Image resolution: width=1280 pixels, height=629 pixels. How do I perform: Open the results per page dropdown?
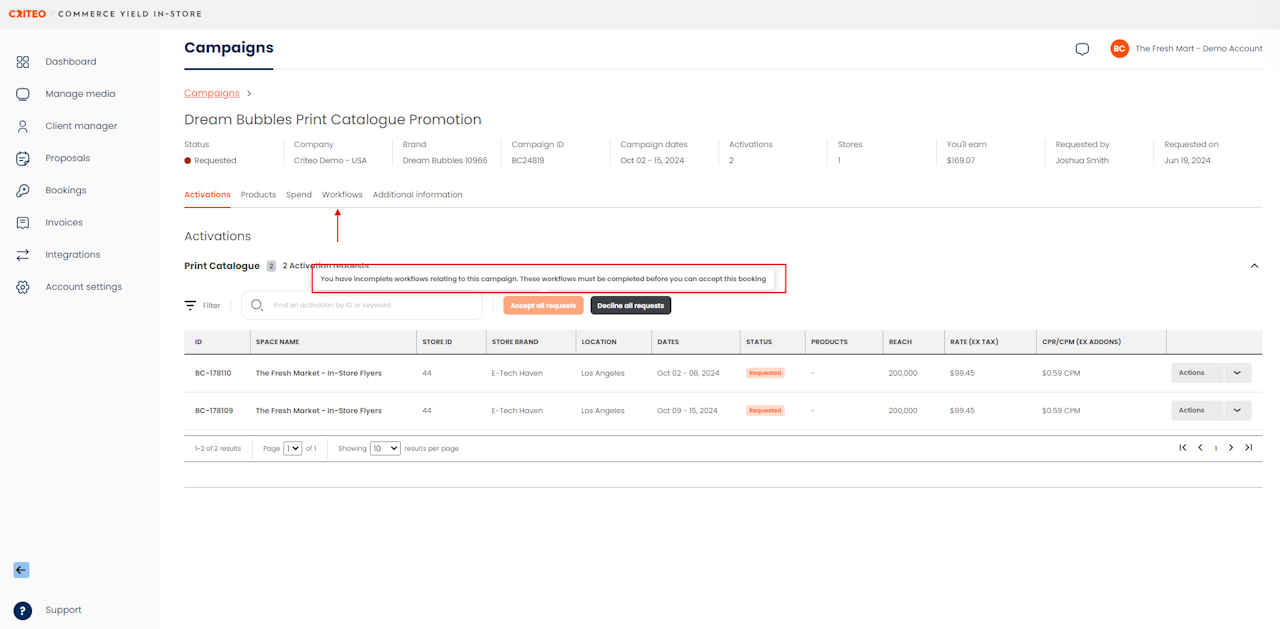(x=385, y=448)
